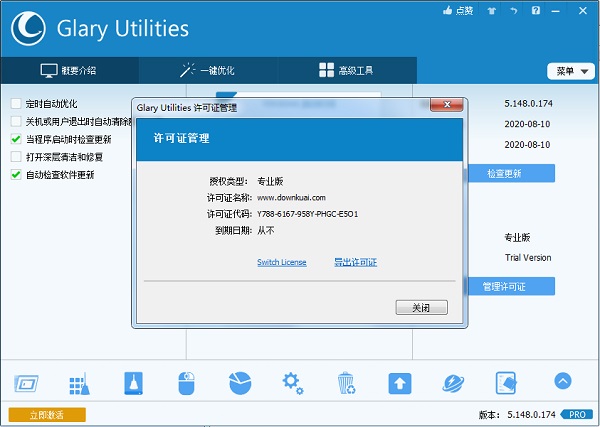Click version number 5.148.0.174 in status bar

[x=531, y=415]
